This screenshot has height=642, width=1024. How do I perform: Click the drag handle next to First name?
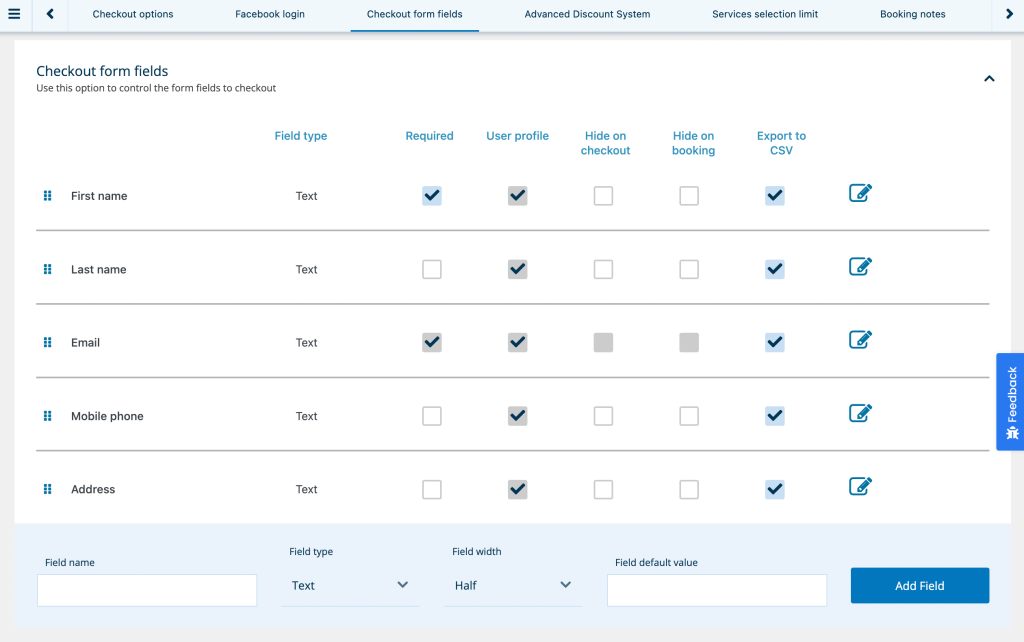[47, 195]
